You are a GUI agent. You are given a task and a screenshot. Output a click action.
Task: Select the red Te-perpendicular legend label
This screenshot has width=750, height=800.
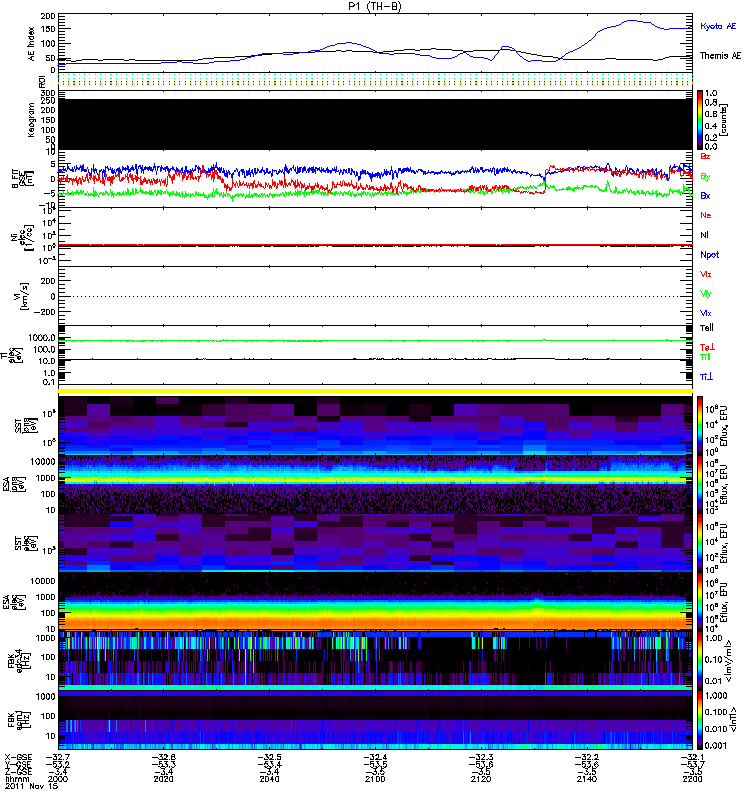(x=707, y=347)
